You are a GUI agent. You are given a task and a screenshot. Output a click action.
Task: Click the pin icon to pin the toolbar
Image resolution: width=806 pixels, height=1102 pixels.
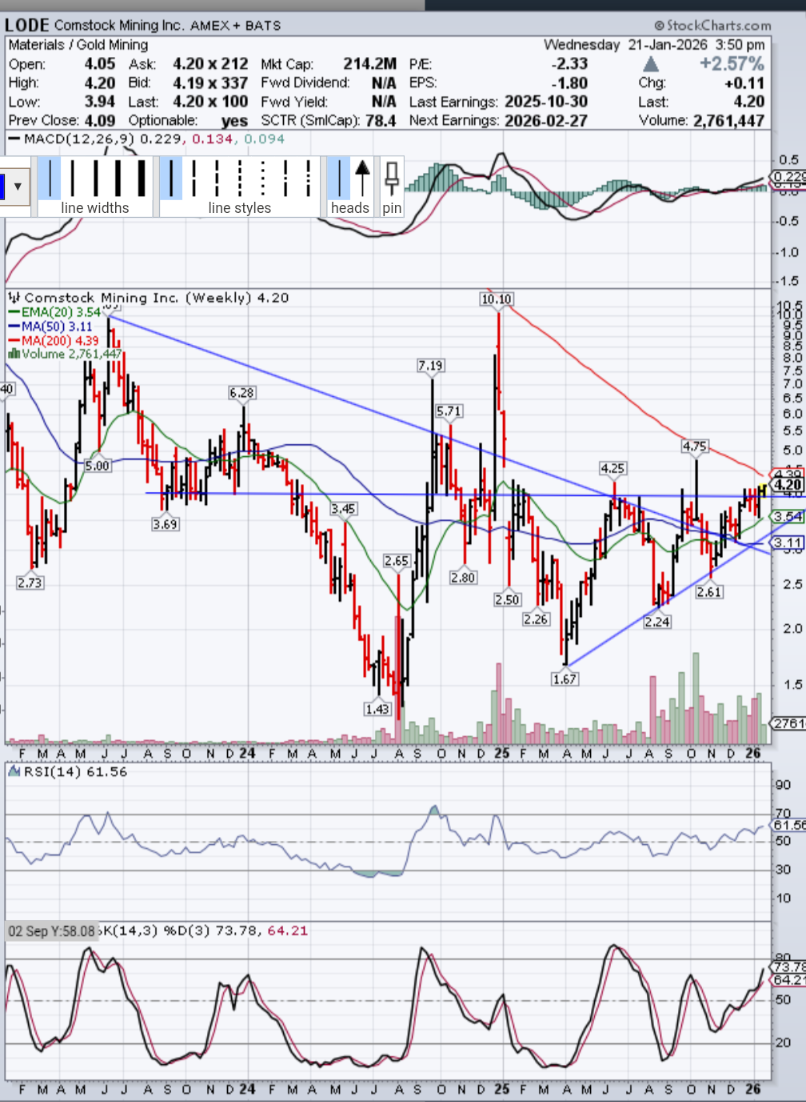pos(392,178)
